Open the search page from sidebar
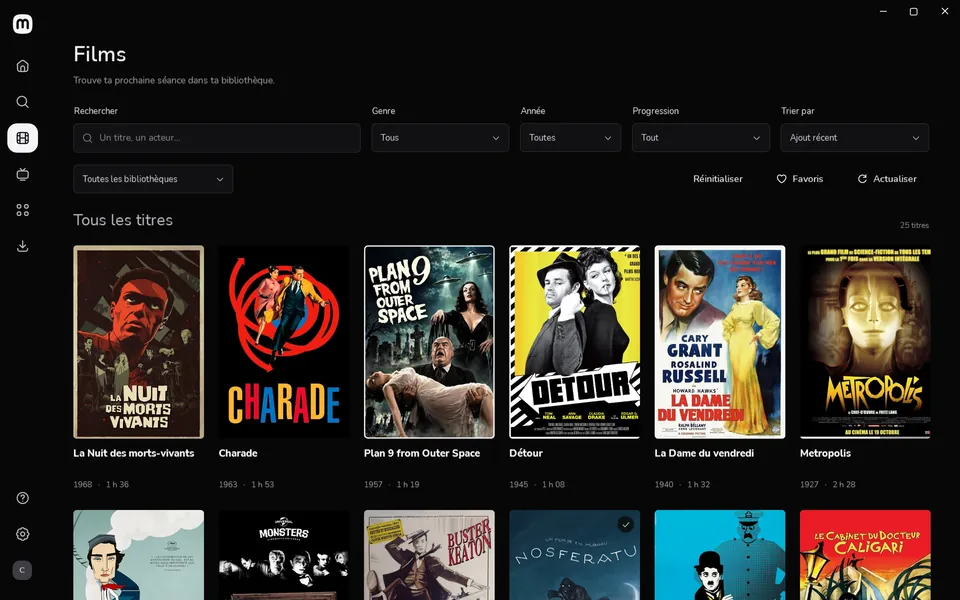Image resolution: width=960 pixels, height=600 pixels. coord(23,102)
